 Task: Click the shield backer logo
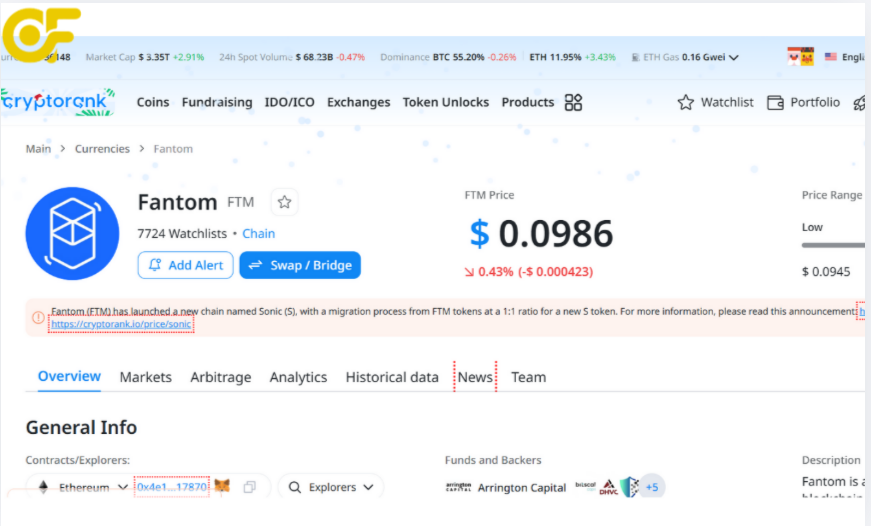point(629,487)
